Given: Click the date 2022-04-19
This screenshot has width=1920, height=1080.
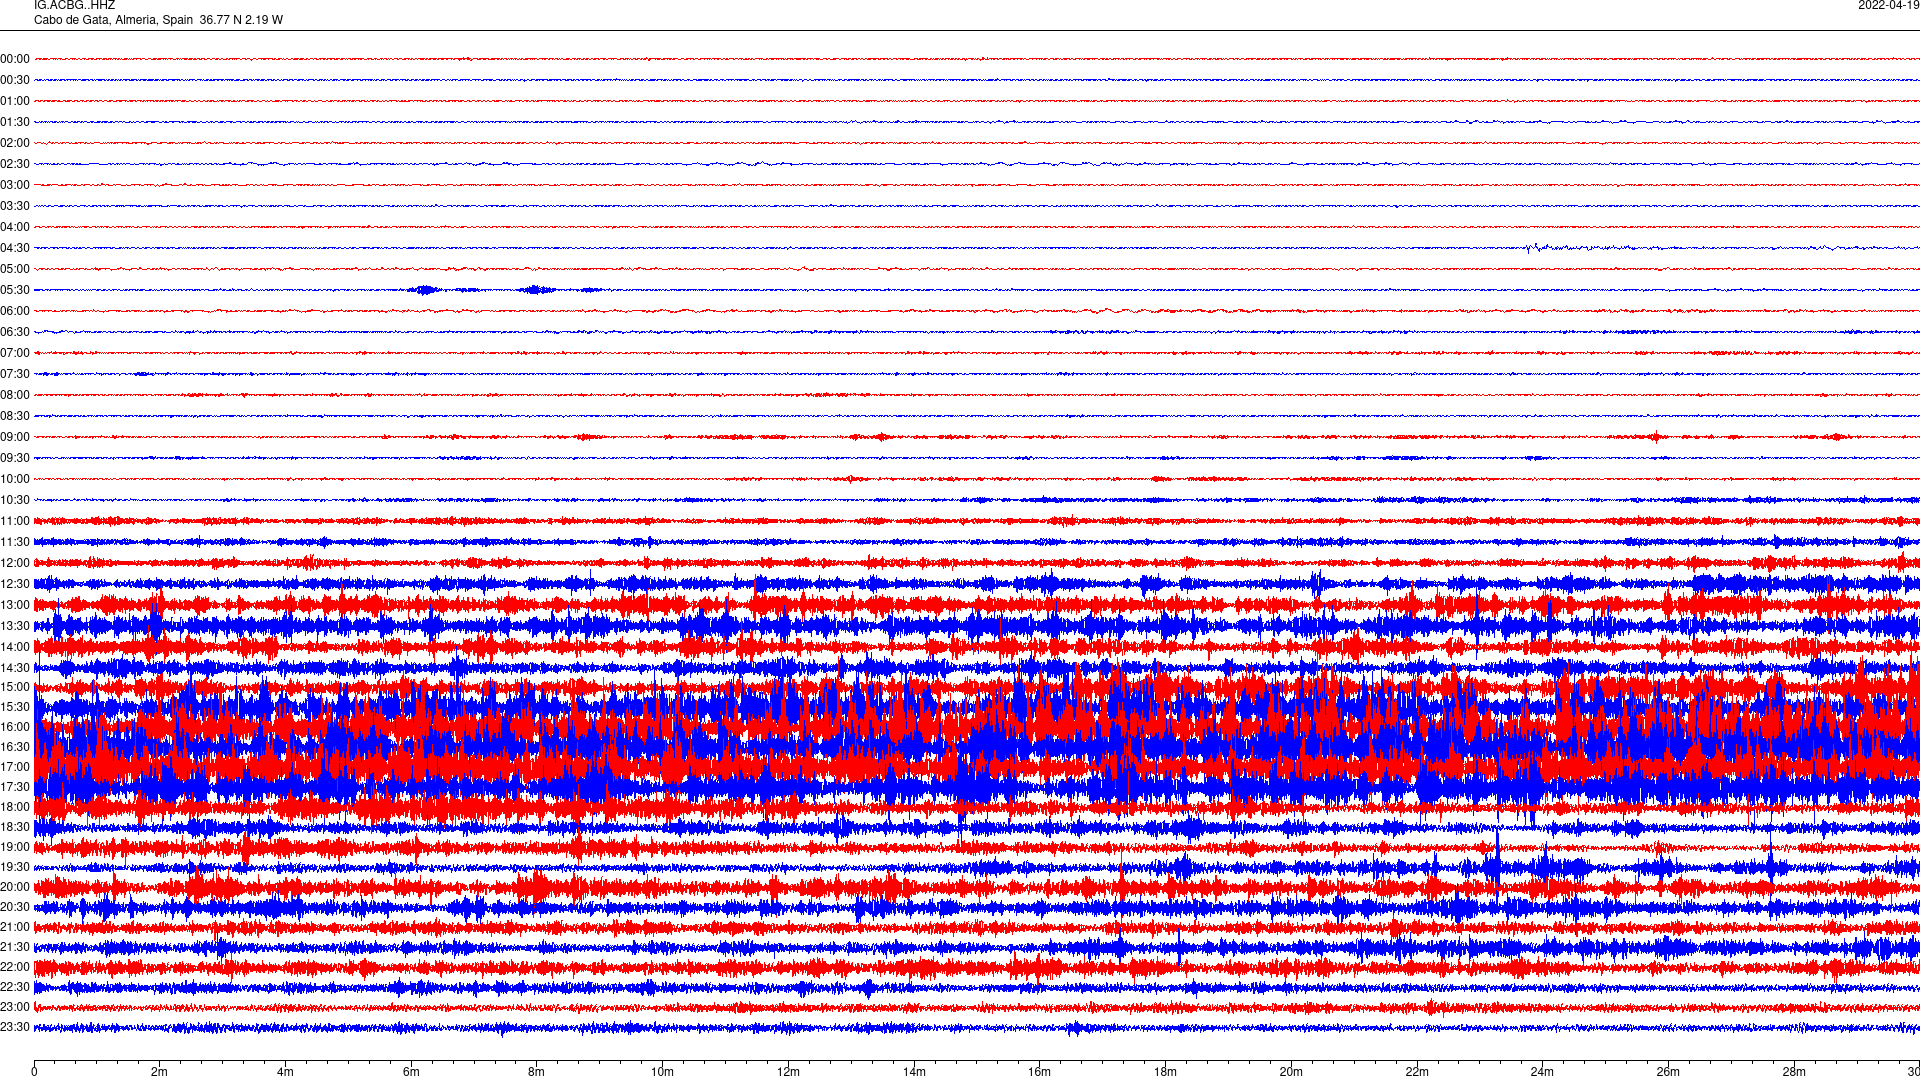Looking at the screenshot, I should click(1888, 6).
